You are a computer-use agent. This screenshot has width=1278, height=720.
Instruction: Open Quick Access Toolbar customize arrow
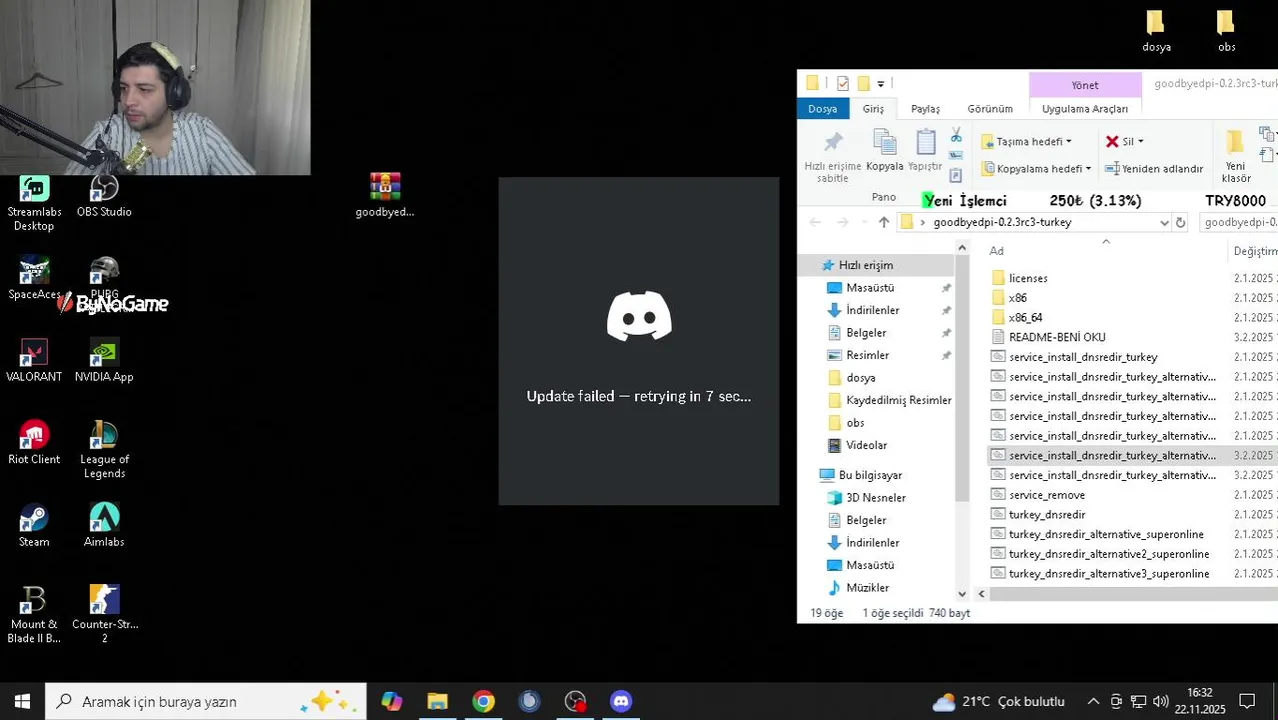(x=880, y=83)
